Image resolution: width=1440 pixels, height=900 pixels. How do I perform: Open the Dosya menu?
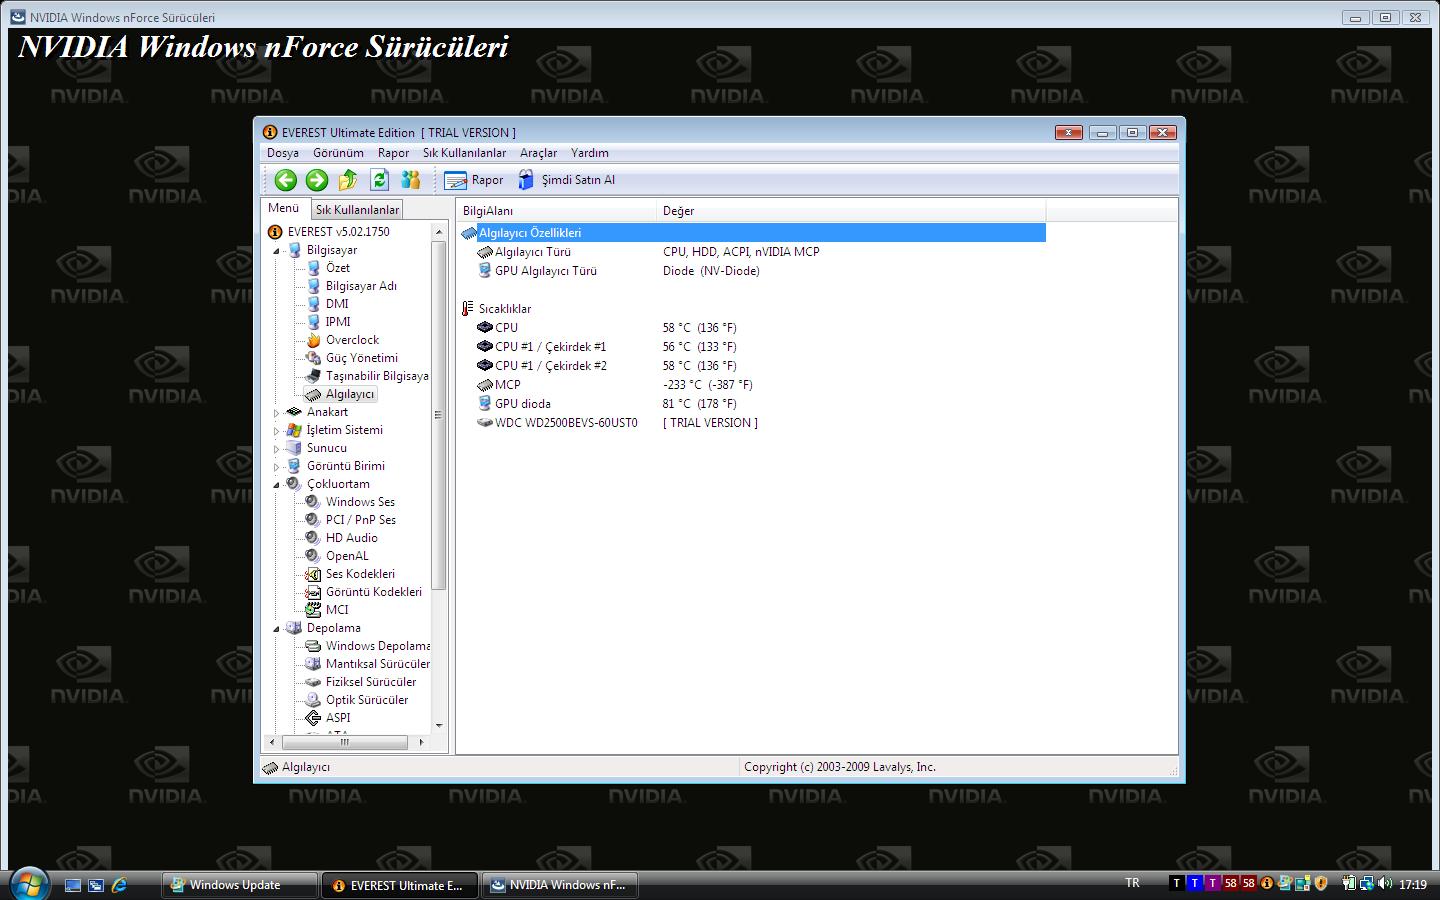[283, 153]
